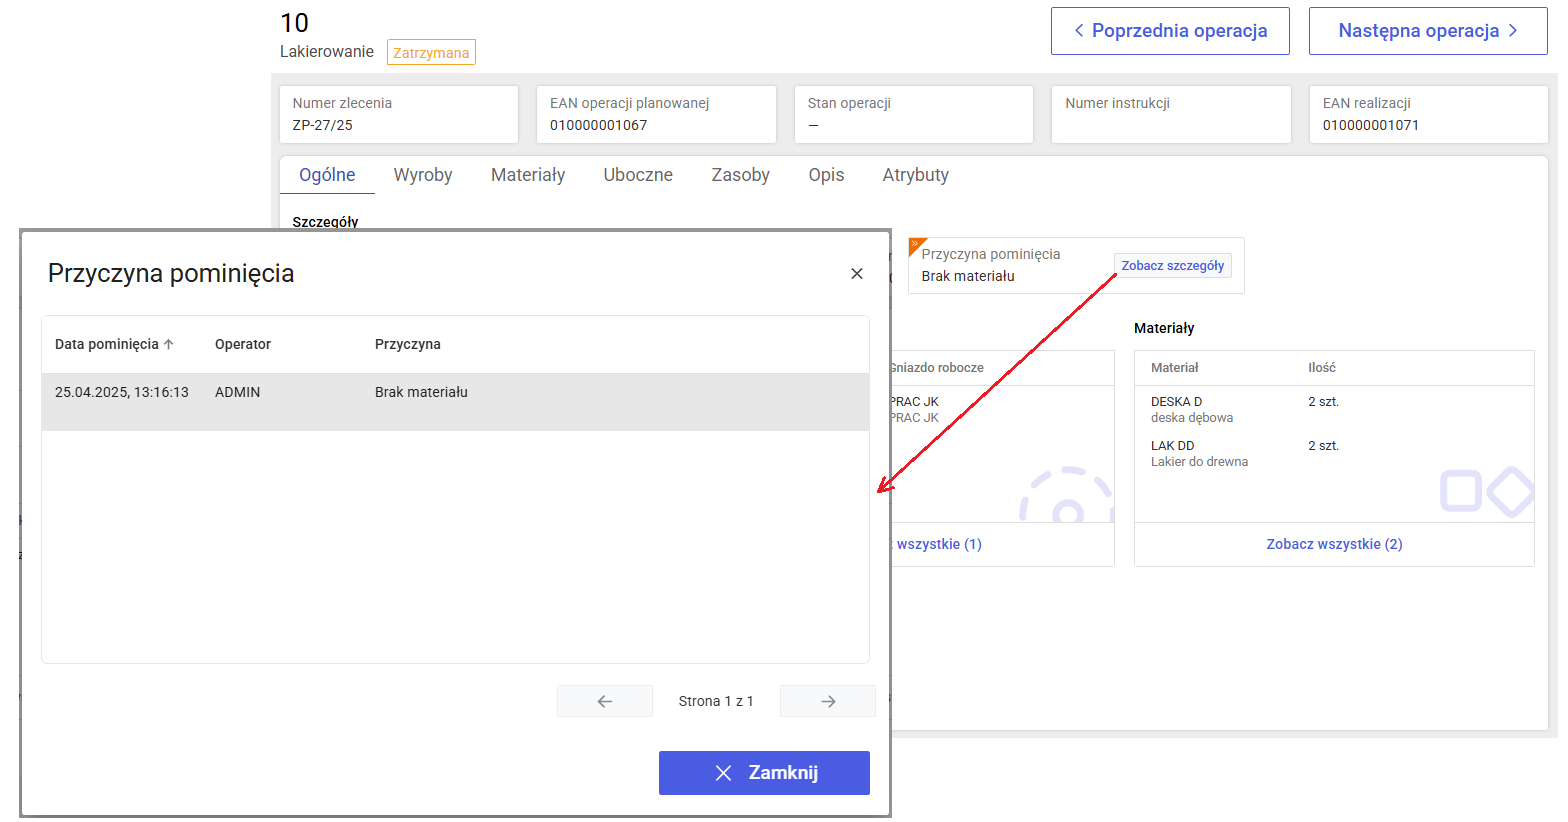Click the Przyczyna column header
Image resolution: width=1568 pixels, height=822 pixels.
click(x=407, y=344)
